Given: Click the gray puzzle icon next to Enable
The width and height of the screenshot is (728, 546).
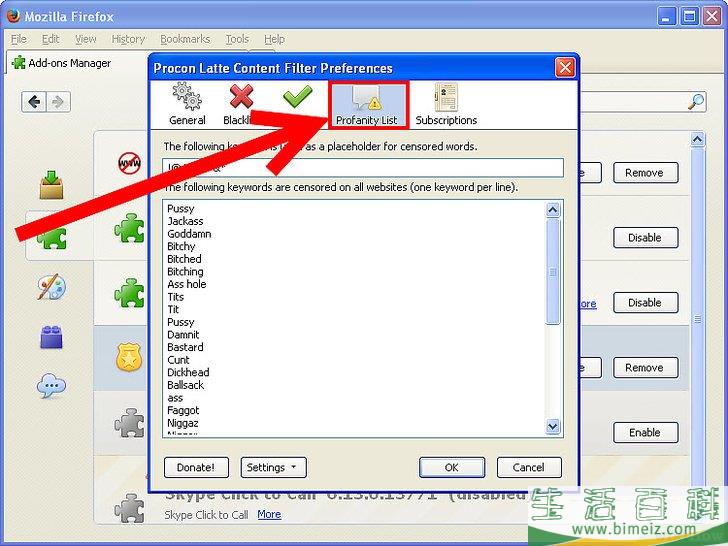Looking at the screenshot, I should coord(130,423).
